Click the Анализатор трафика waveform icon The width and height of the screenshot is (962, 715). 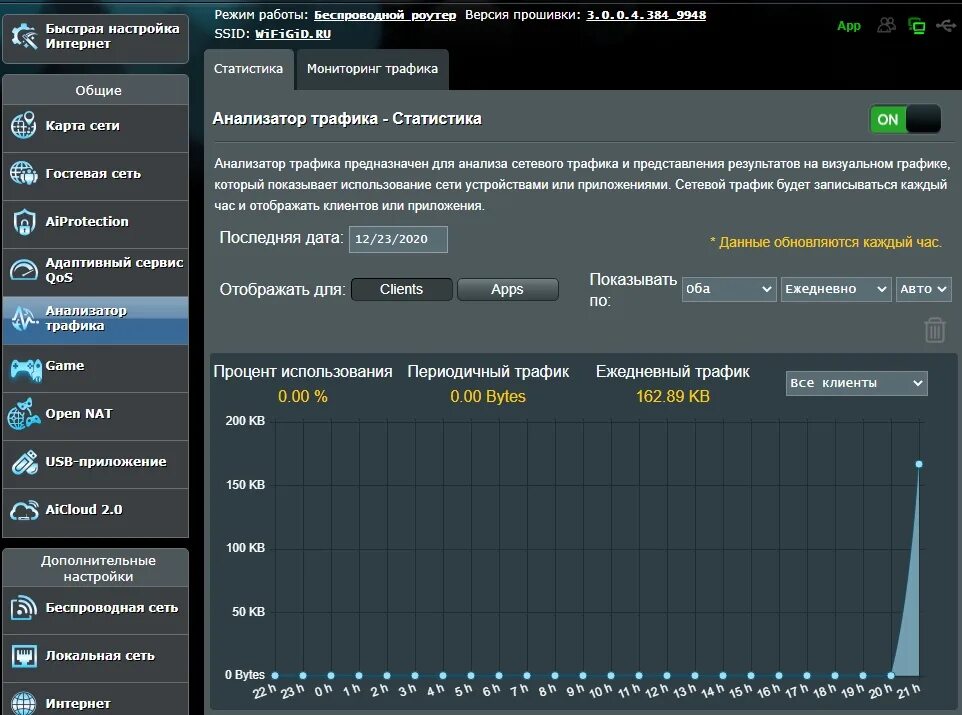tap(23, 318)
